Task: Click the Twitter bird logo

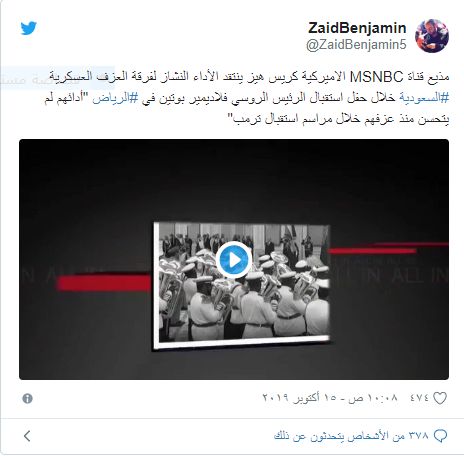Action: (28, 28)
